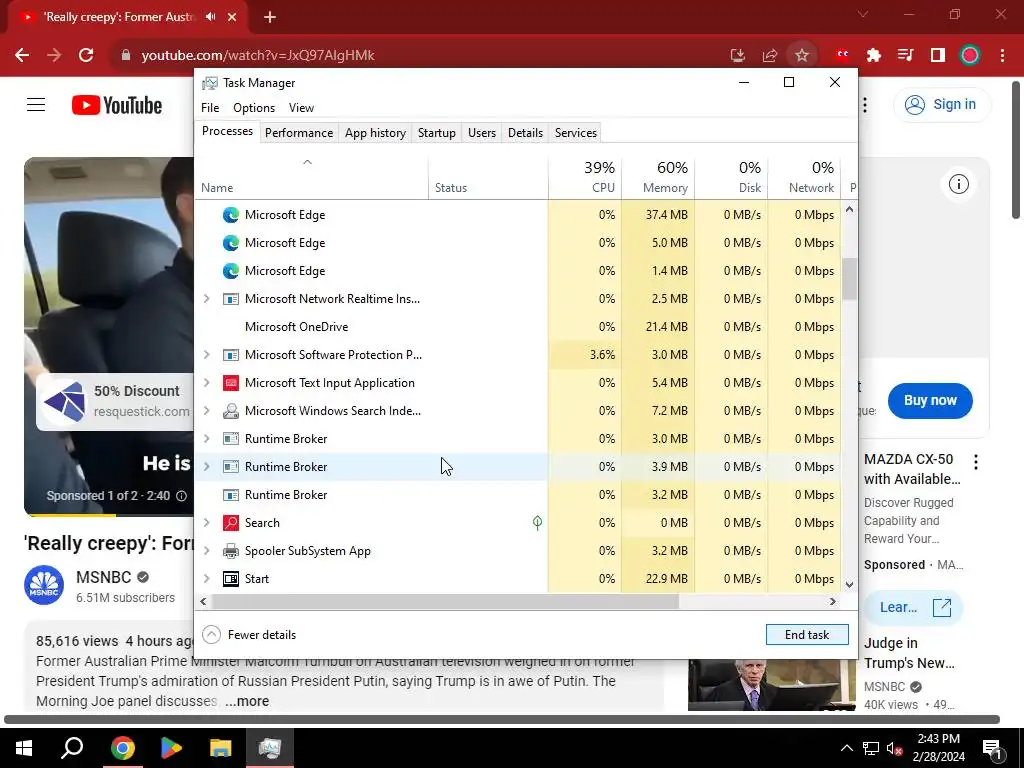This screenshot has width=1024, height=768.
Task: Click the info icon on the ad panel
Action: (x=958, y=184)
